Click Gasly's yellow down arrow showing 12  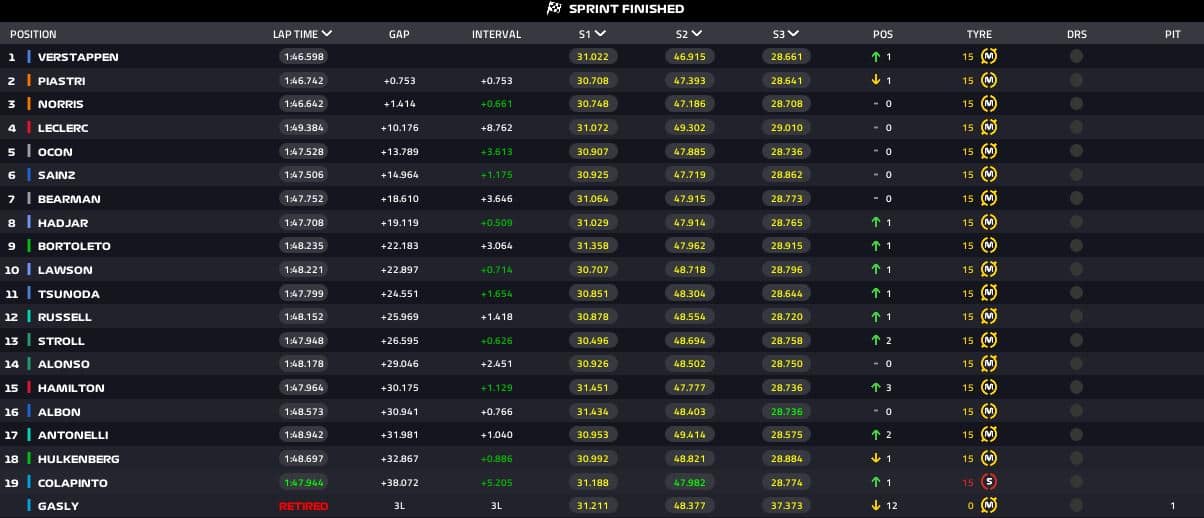point(876,506)
